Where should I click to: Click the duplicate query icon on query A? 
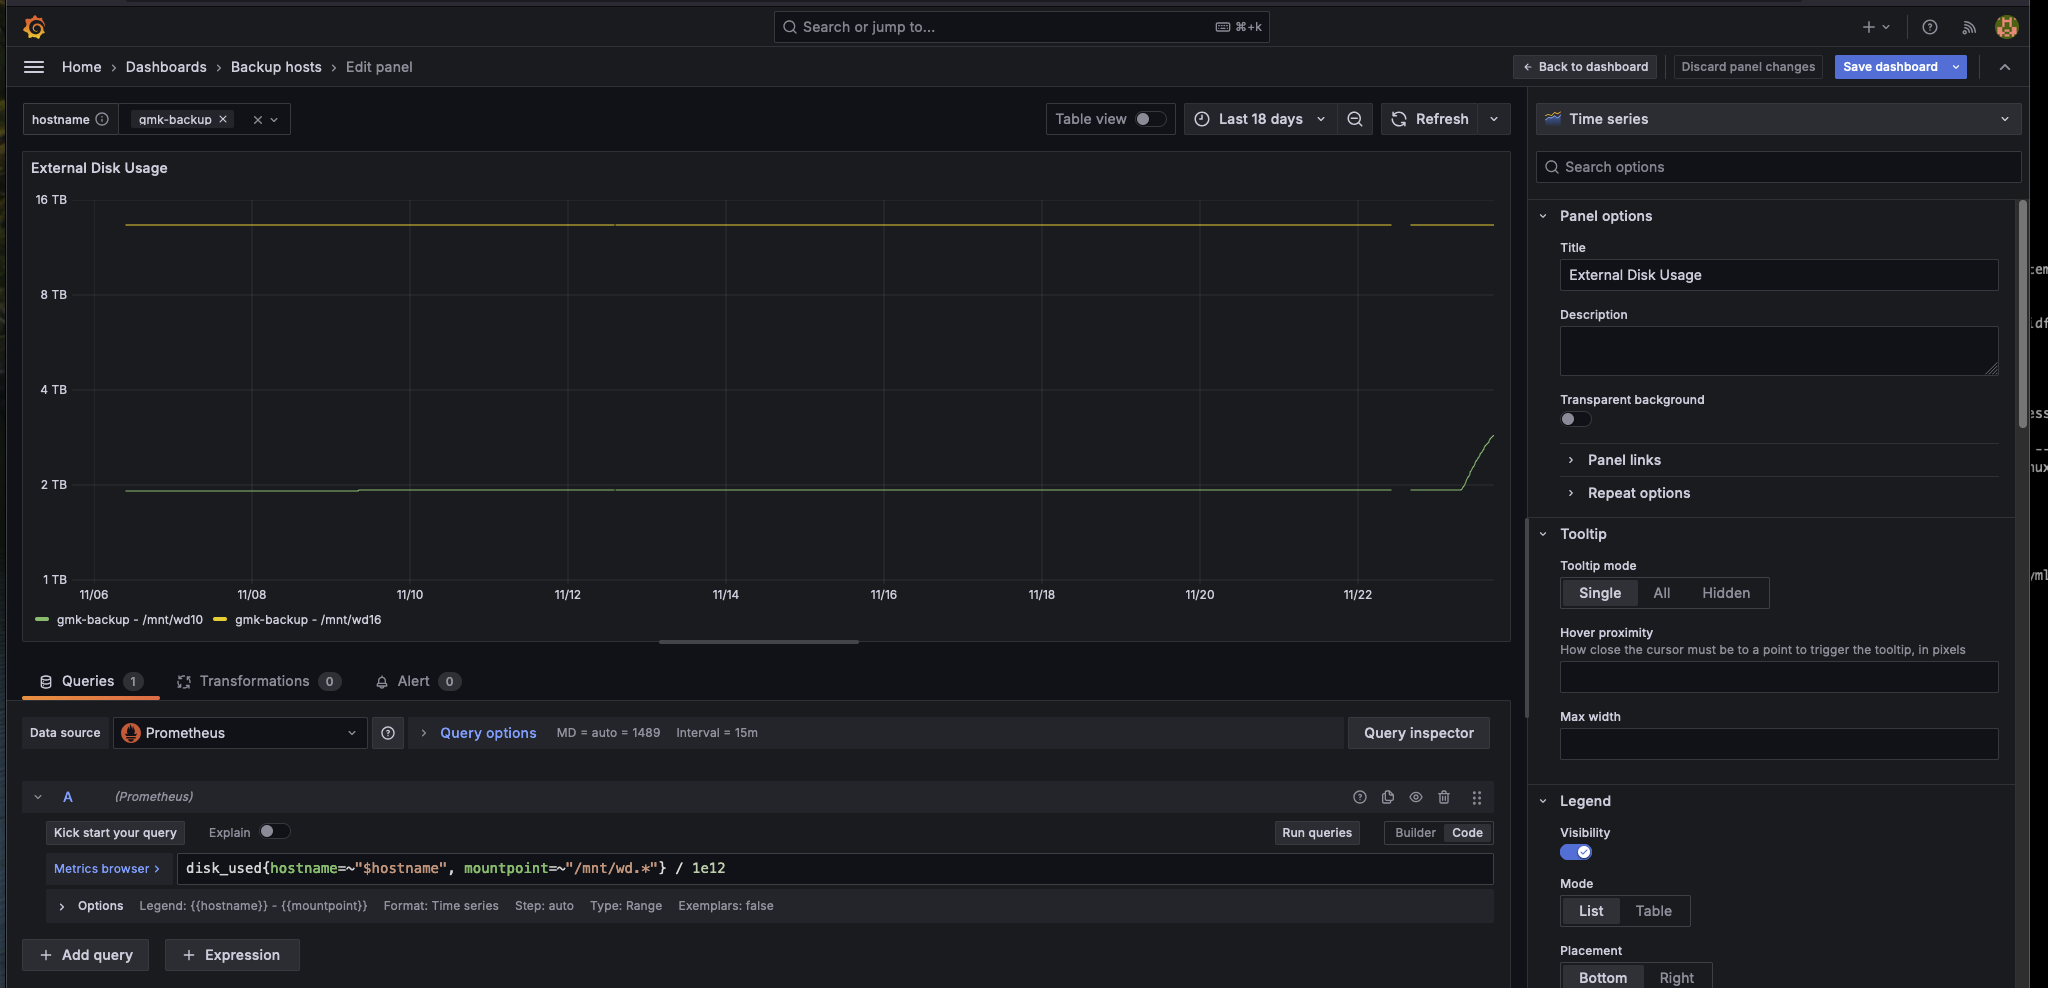point(1388,797)
